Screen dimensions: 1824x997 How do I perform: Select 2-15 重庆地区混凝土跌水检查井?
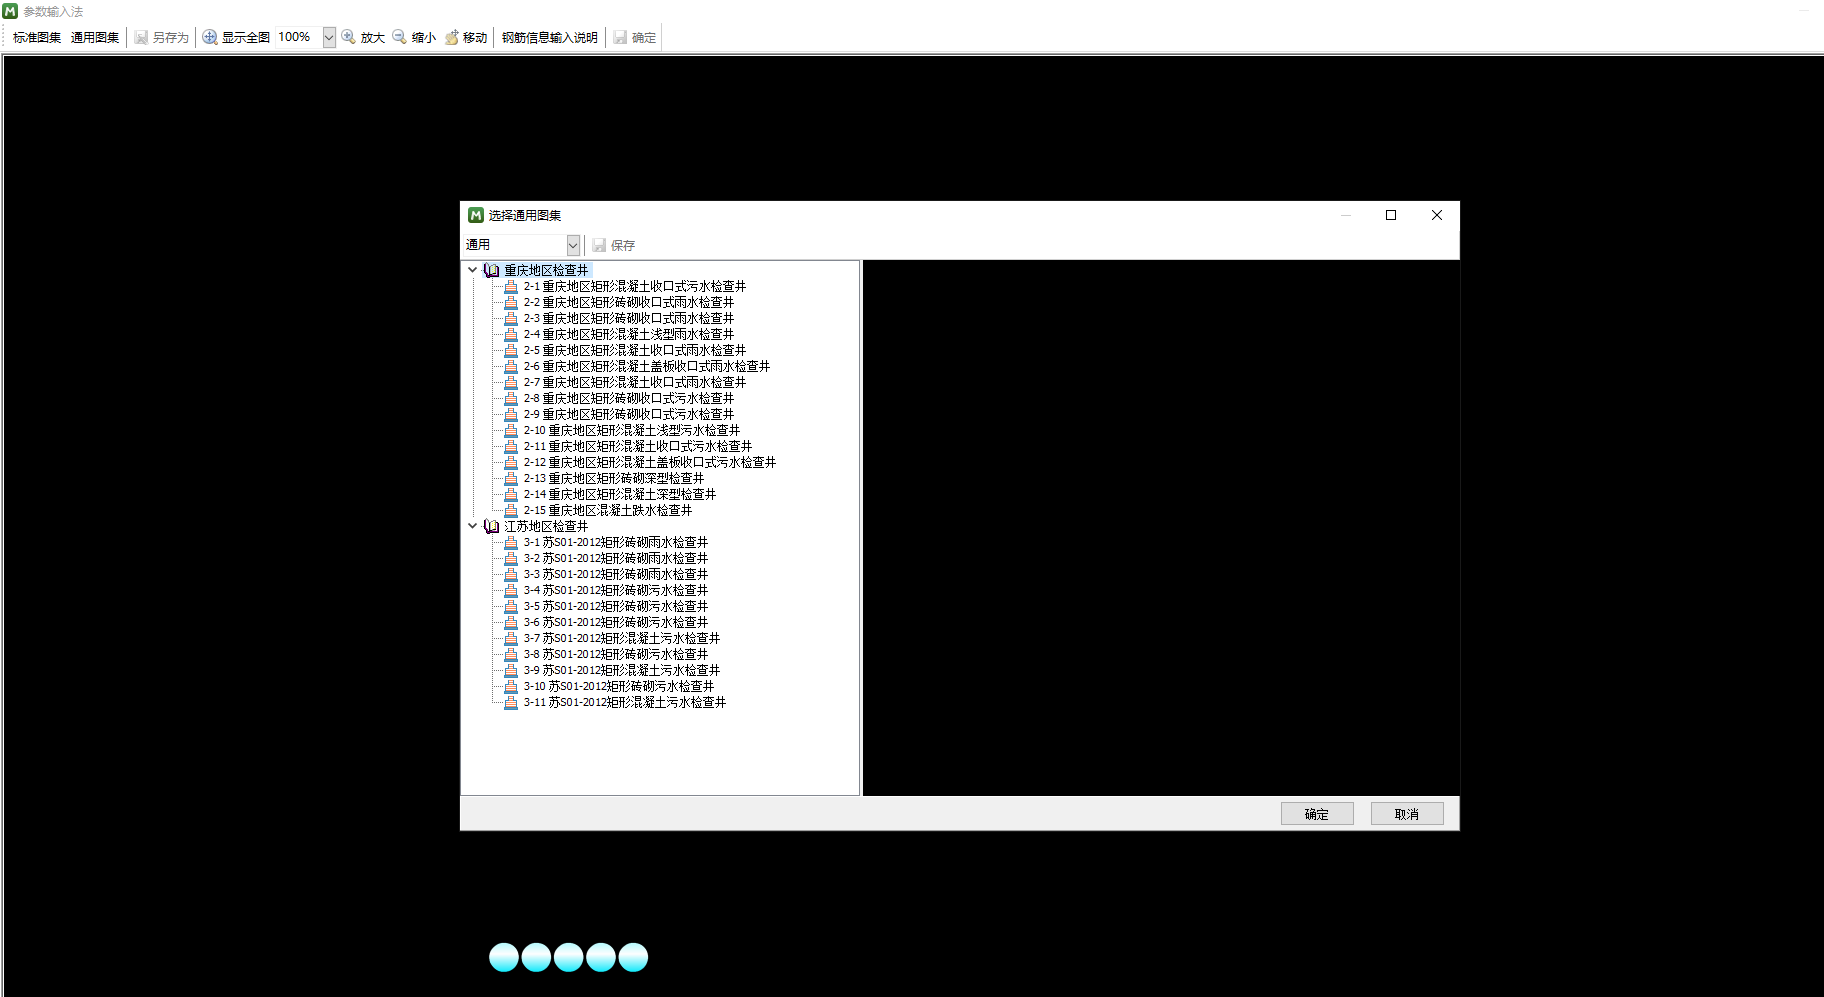[607, 510]
